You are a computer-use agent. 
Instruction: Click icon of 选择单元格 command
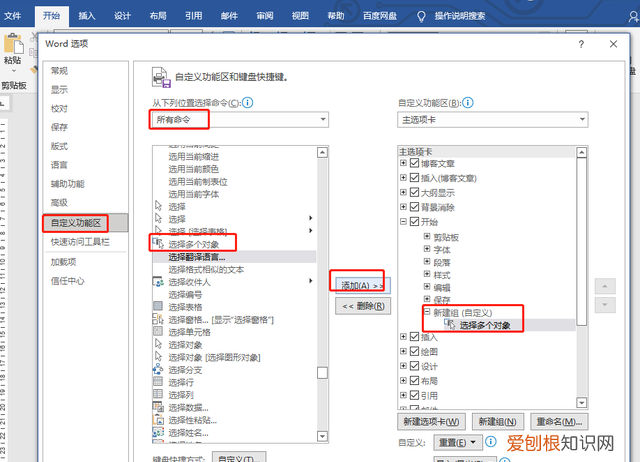(x=158, y=331)
